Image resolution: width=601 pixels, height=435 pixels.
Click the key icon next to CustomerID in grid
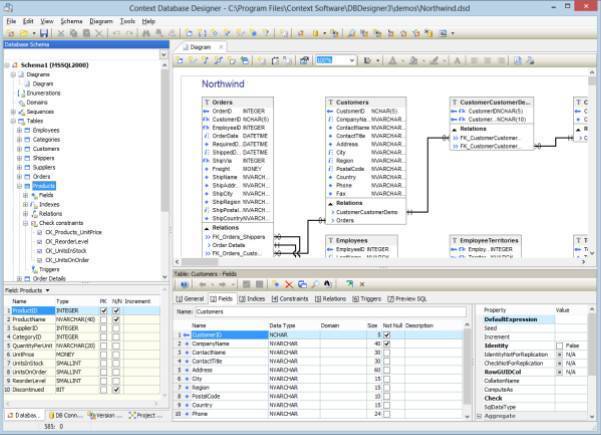point(186,335)
